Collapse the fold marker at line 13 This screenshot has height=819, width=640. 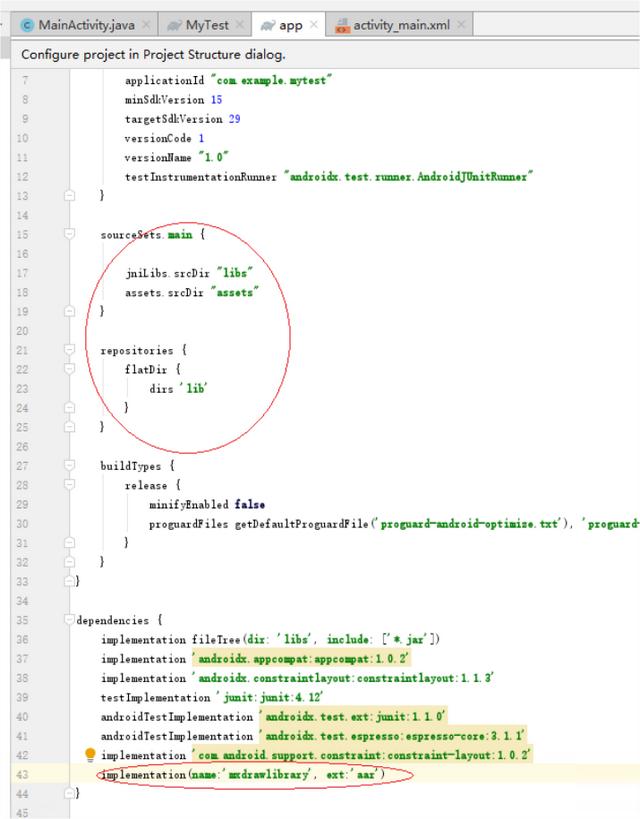point(69,195)
